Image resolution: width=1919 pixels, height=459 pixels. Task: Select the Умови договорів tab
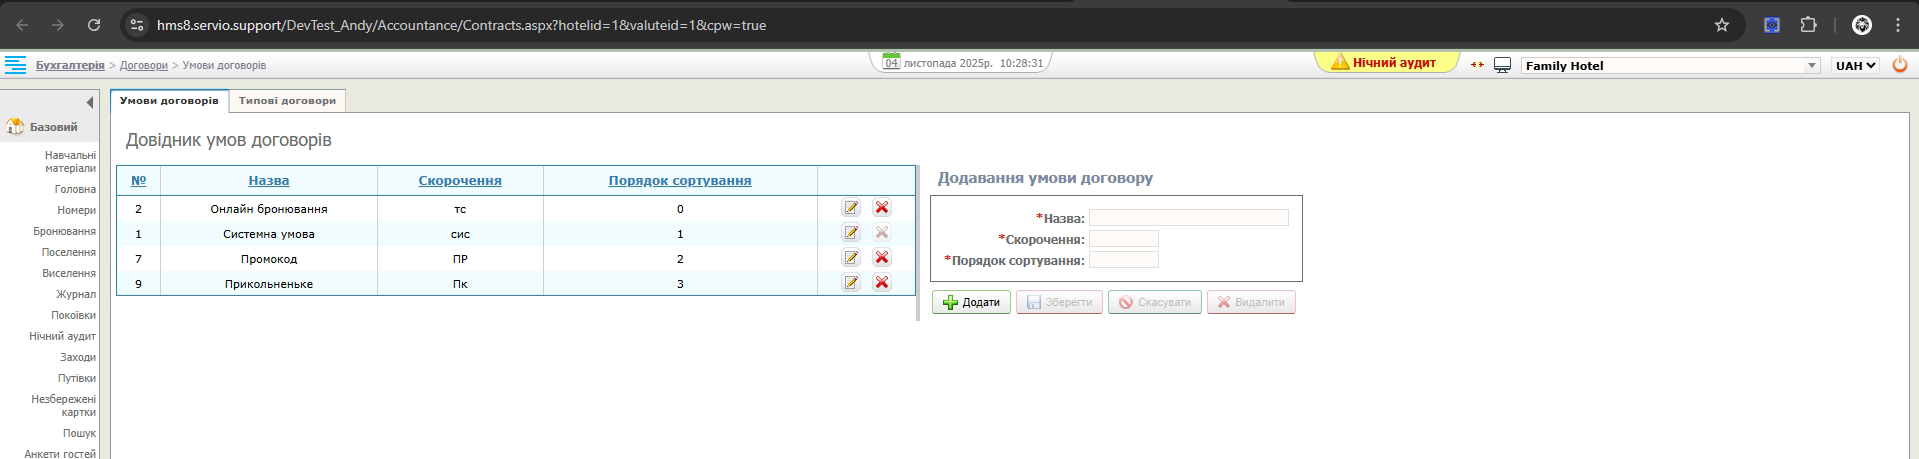pos(169,101)
